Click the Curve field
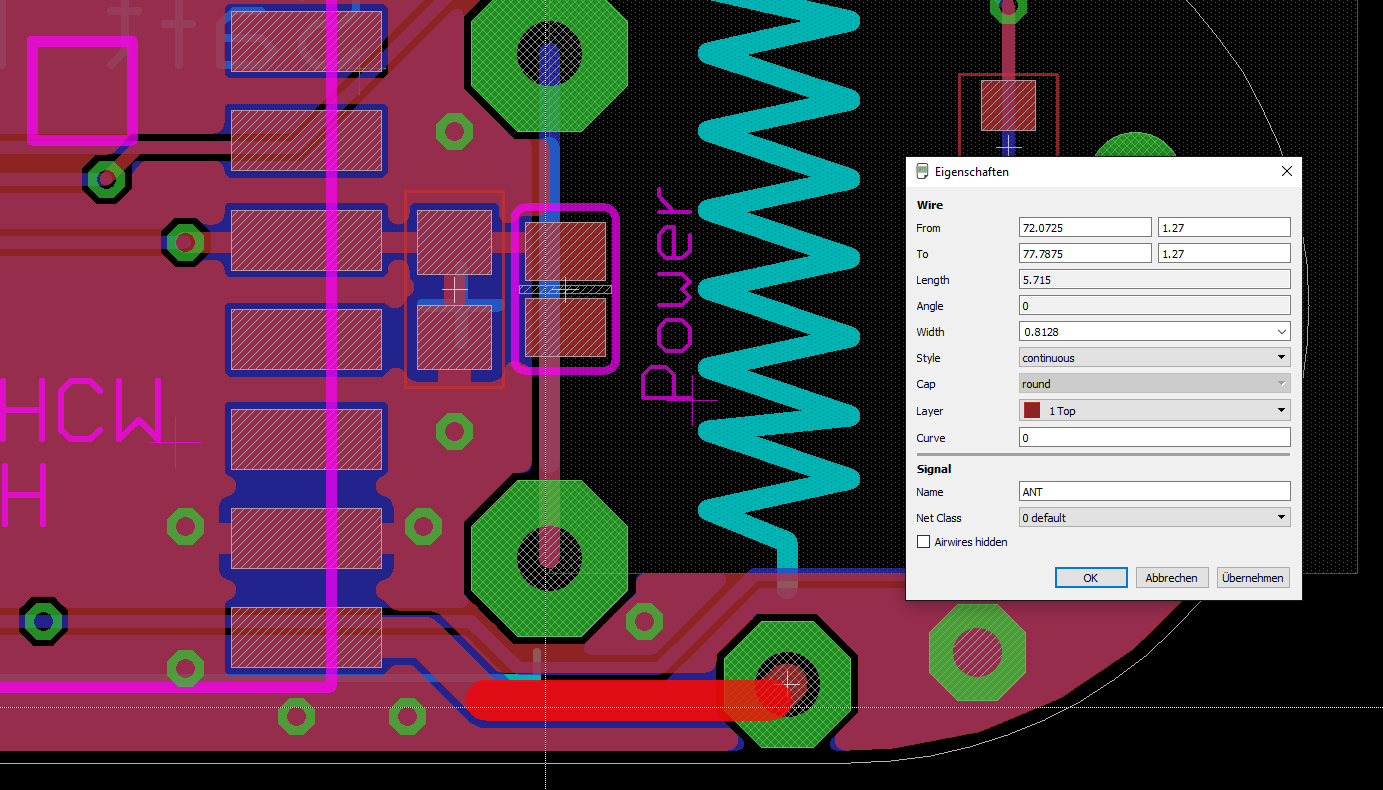This screenshot has height=790, width=1383. [1155, 438]
